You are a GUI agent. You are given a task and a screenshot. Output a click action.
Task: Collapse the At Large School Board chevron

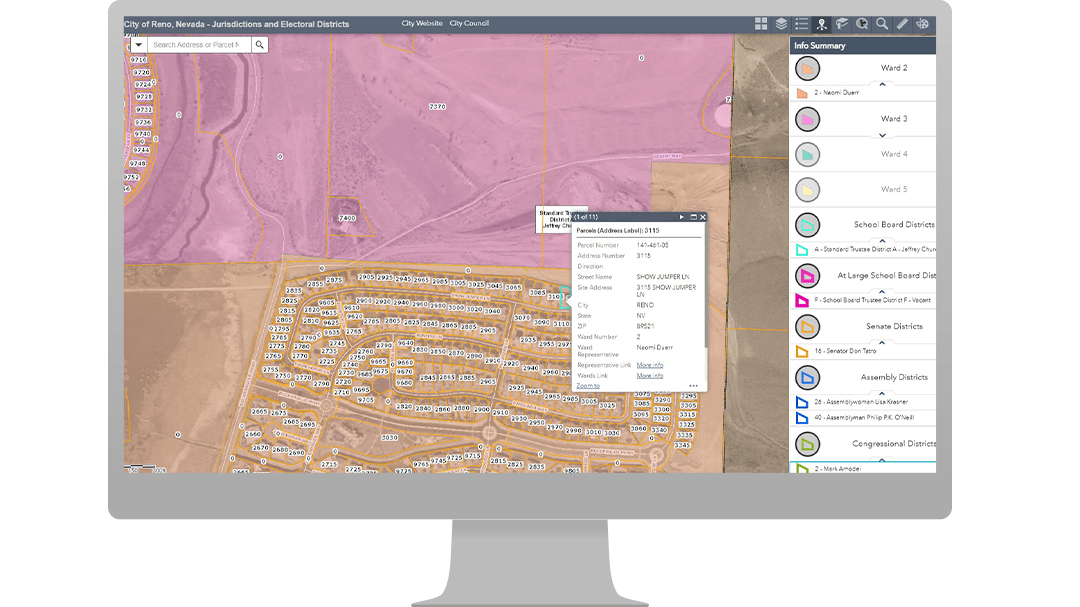tap(882, 291)
